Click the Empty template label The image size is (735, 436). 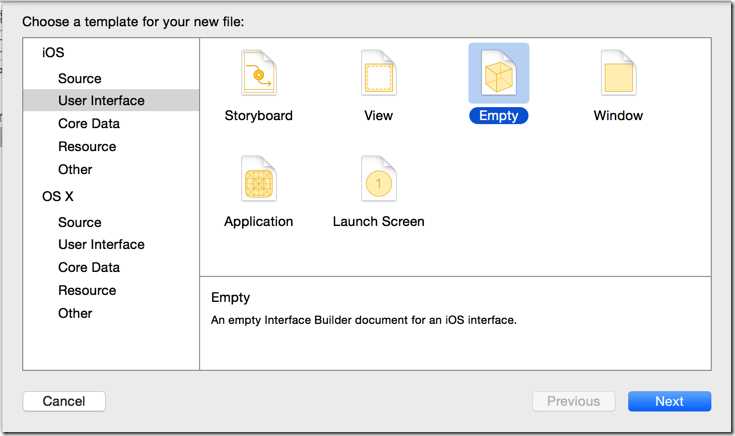499,115
